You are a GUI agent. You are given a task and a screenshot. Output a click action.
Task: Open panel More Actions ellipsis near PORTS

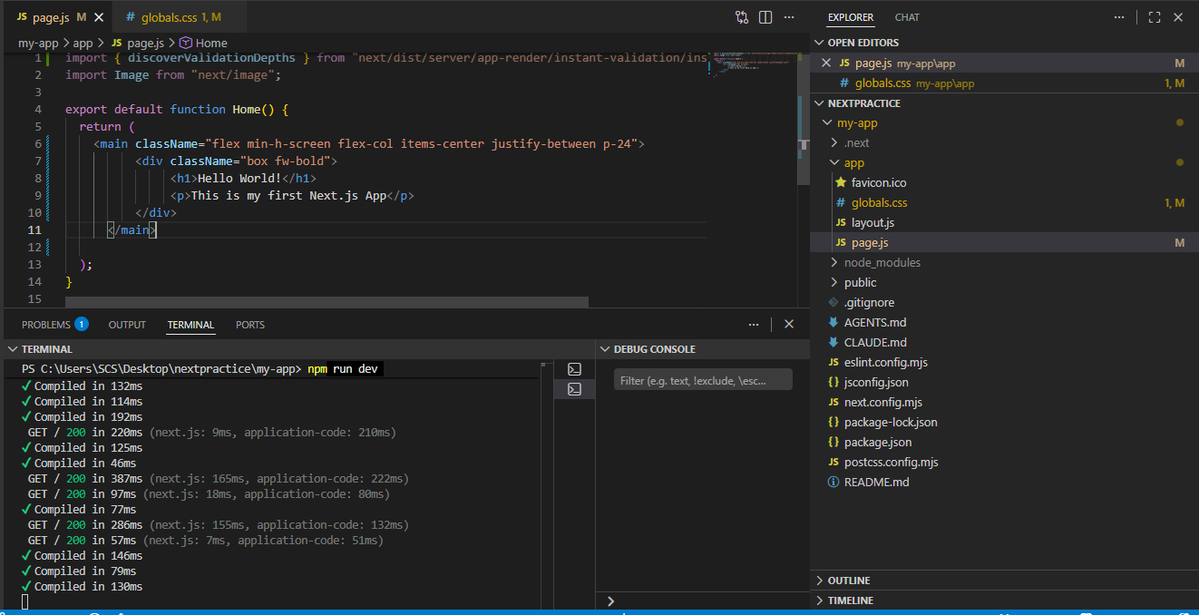pos(753,324)
